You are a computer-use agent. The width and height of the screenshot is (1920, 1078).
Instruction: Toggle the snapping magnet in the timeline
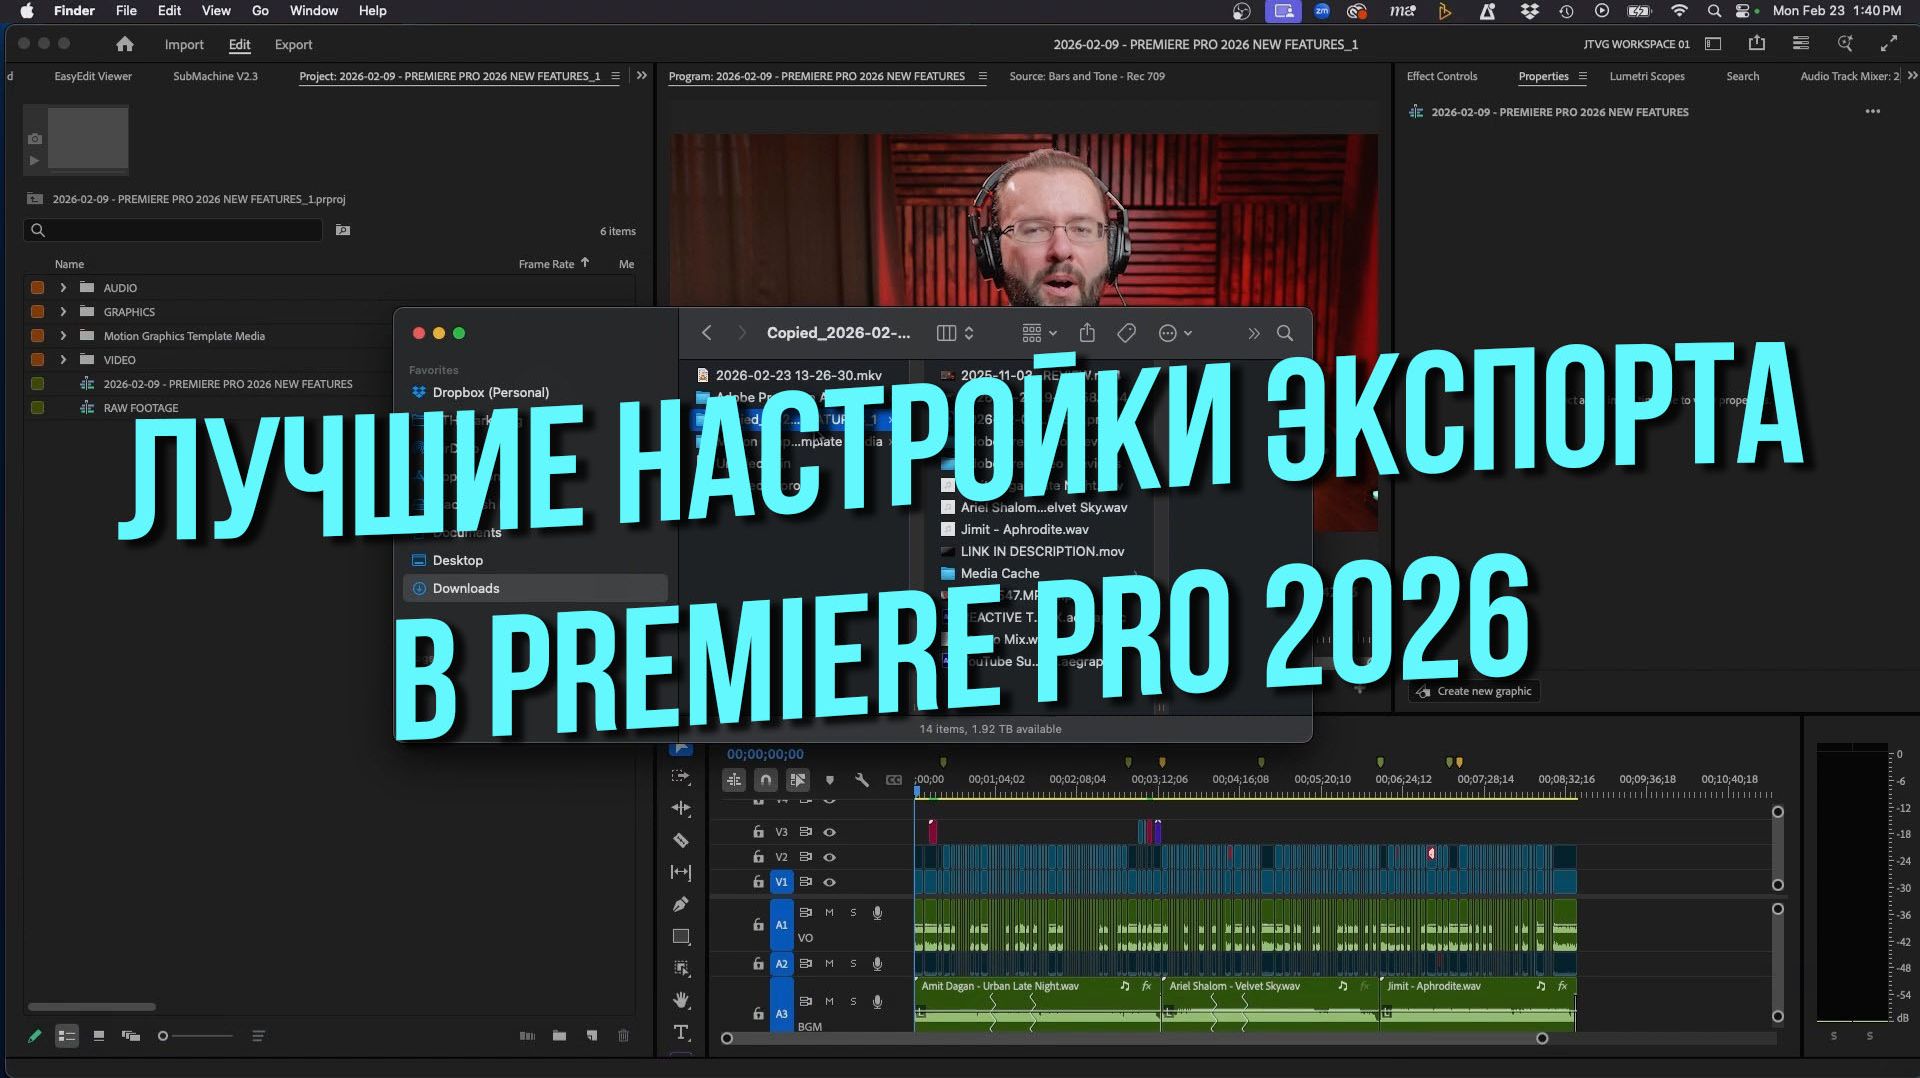point(765,779)
